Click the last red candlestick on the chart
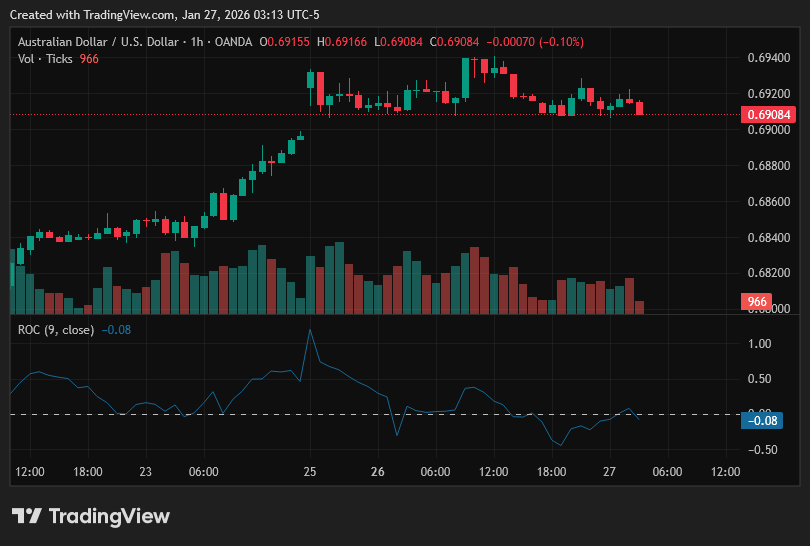The image size is (810, 546). pos(640,108)
